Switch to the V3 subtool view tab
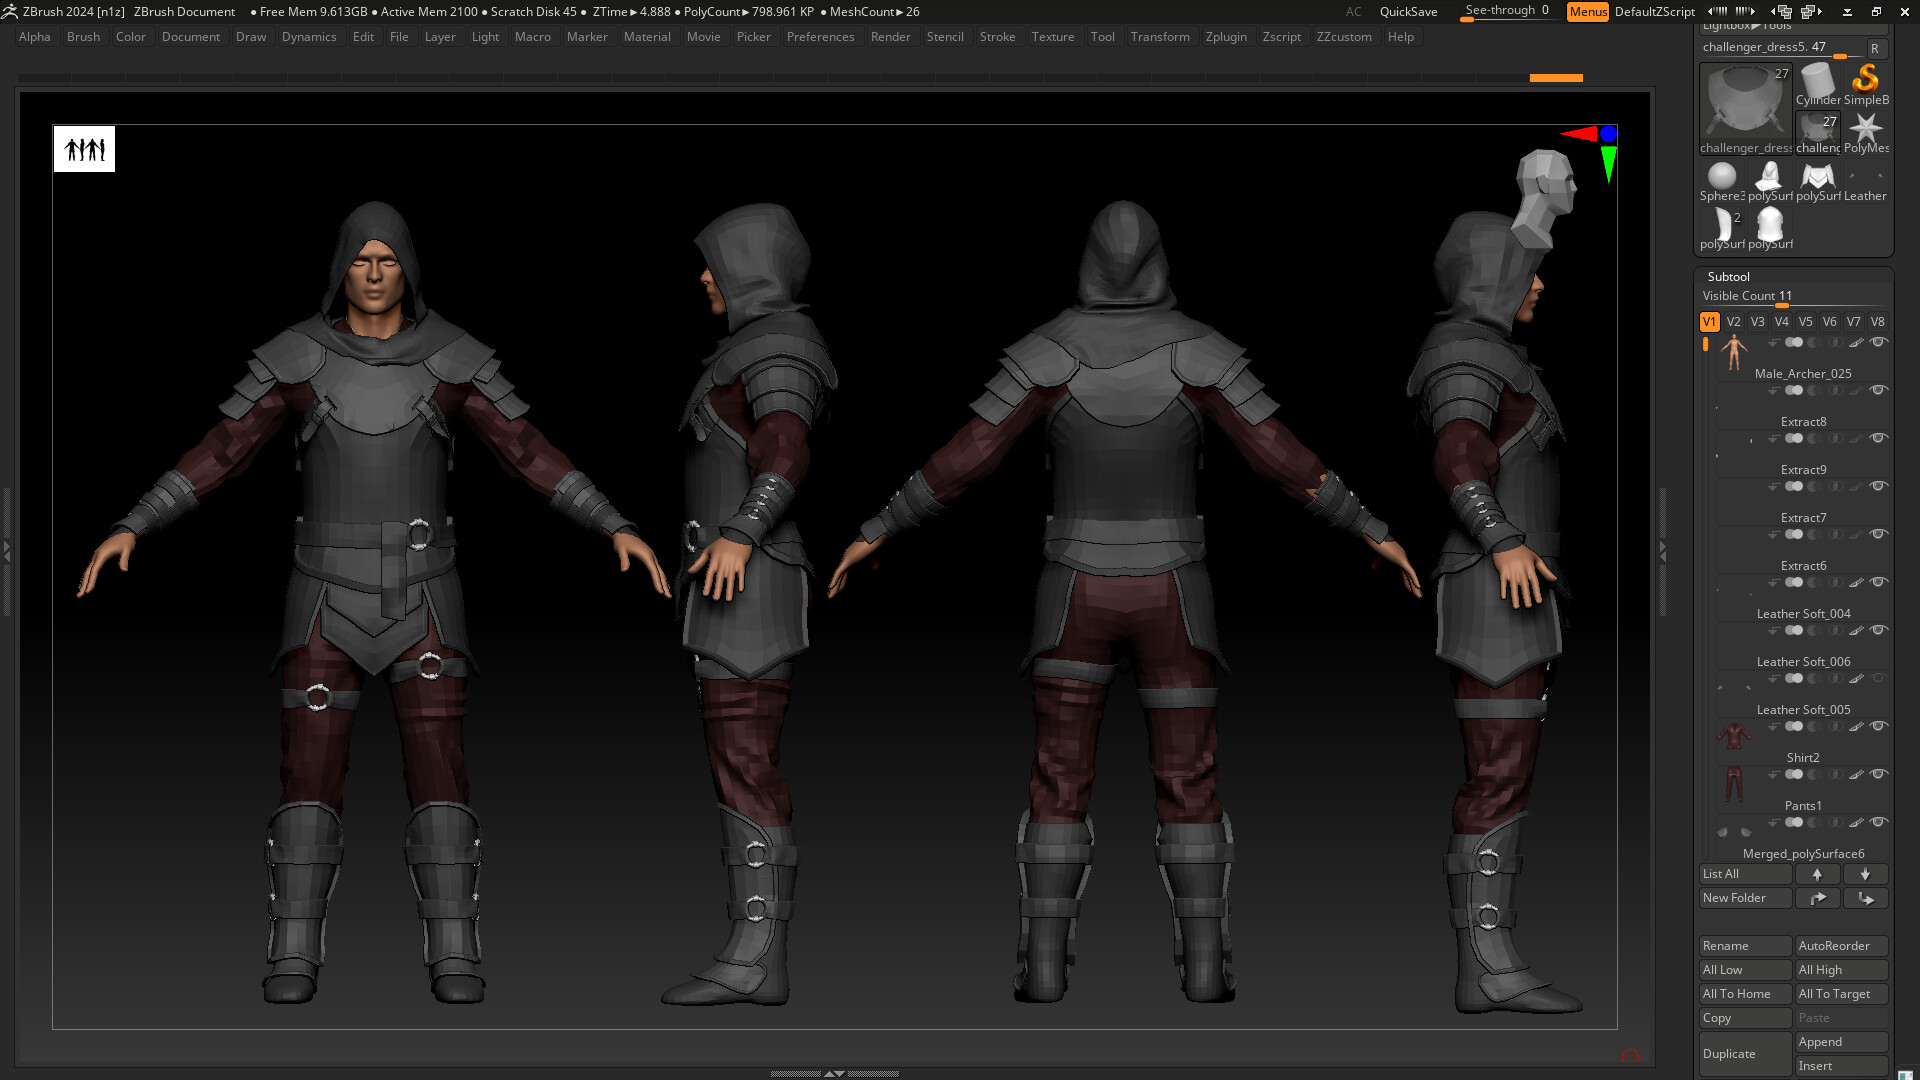 1757,321
